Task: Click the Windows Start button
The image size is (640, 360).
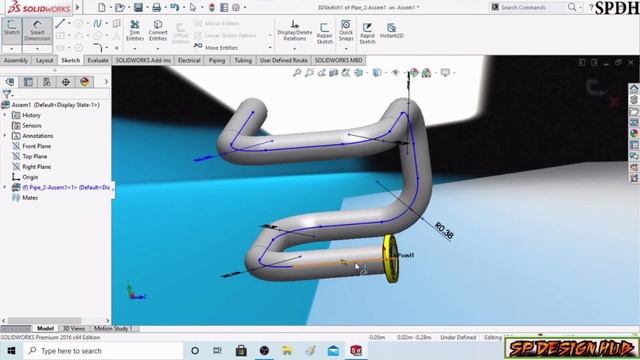Action: (11, 351)
